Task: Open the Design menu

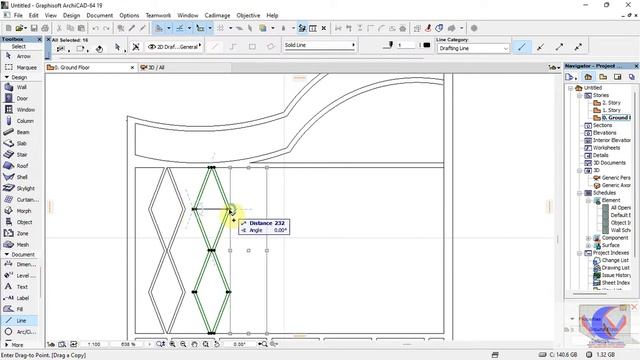Action: pos(71,16)
